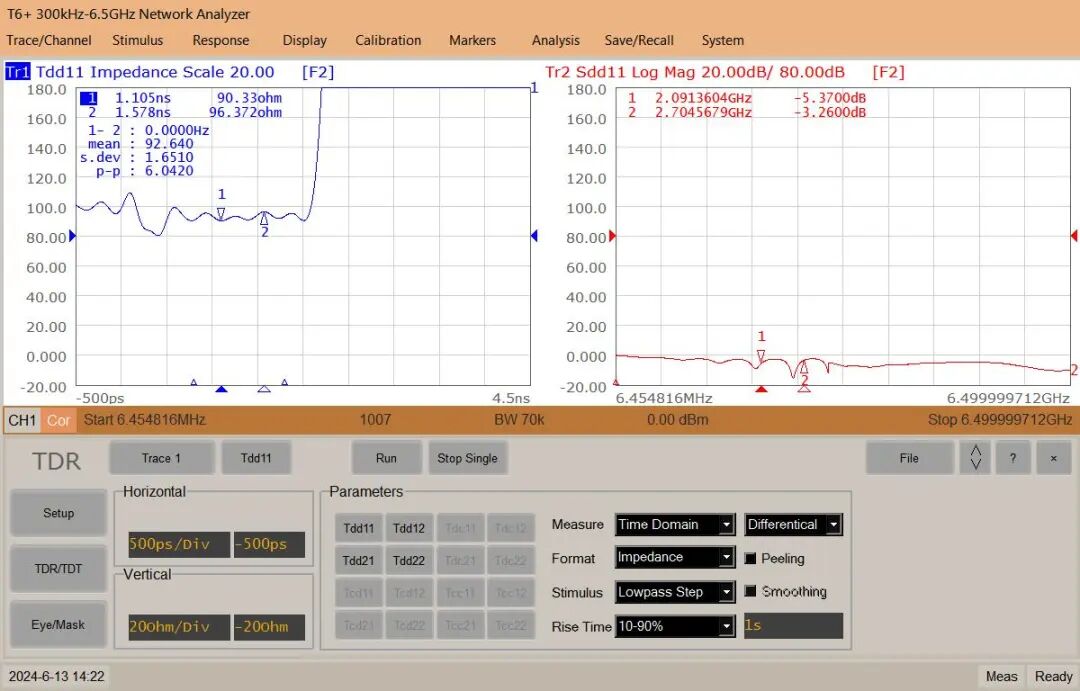Click the Cor correction status indicator
The width and height of the screenshot is (1080, 691).
click(x=58, y=420)
